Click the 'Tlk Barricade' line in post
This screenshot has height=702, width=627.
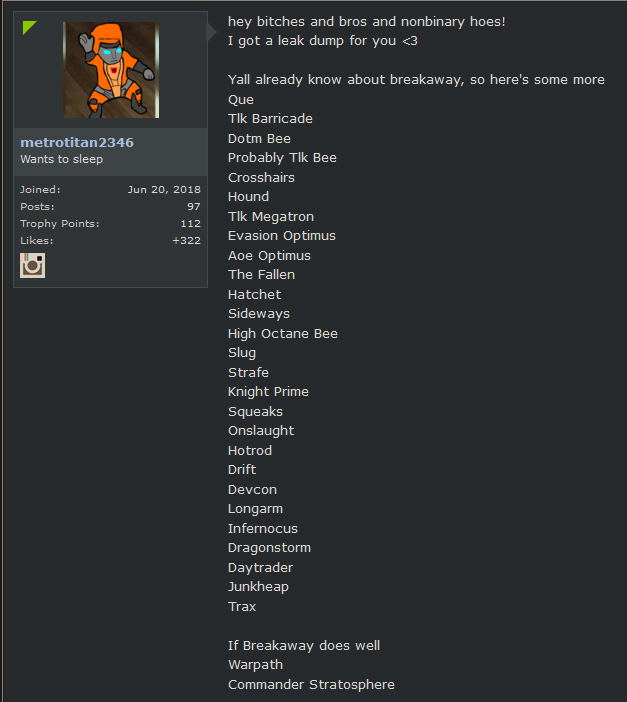coord(270,119)
